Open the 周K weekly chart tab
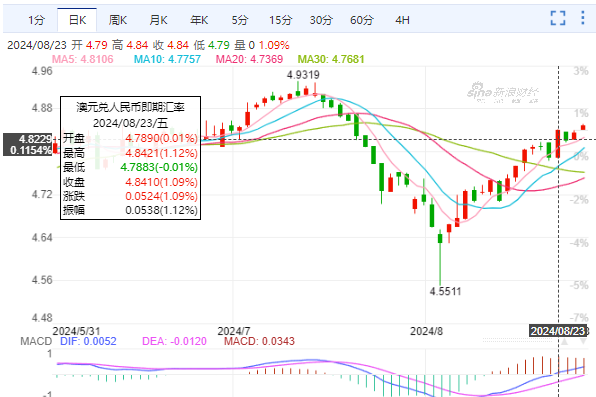This screenshot has width=596, height=397. point(118,20)
